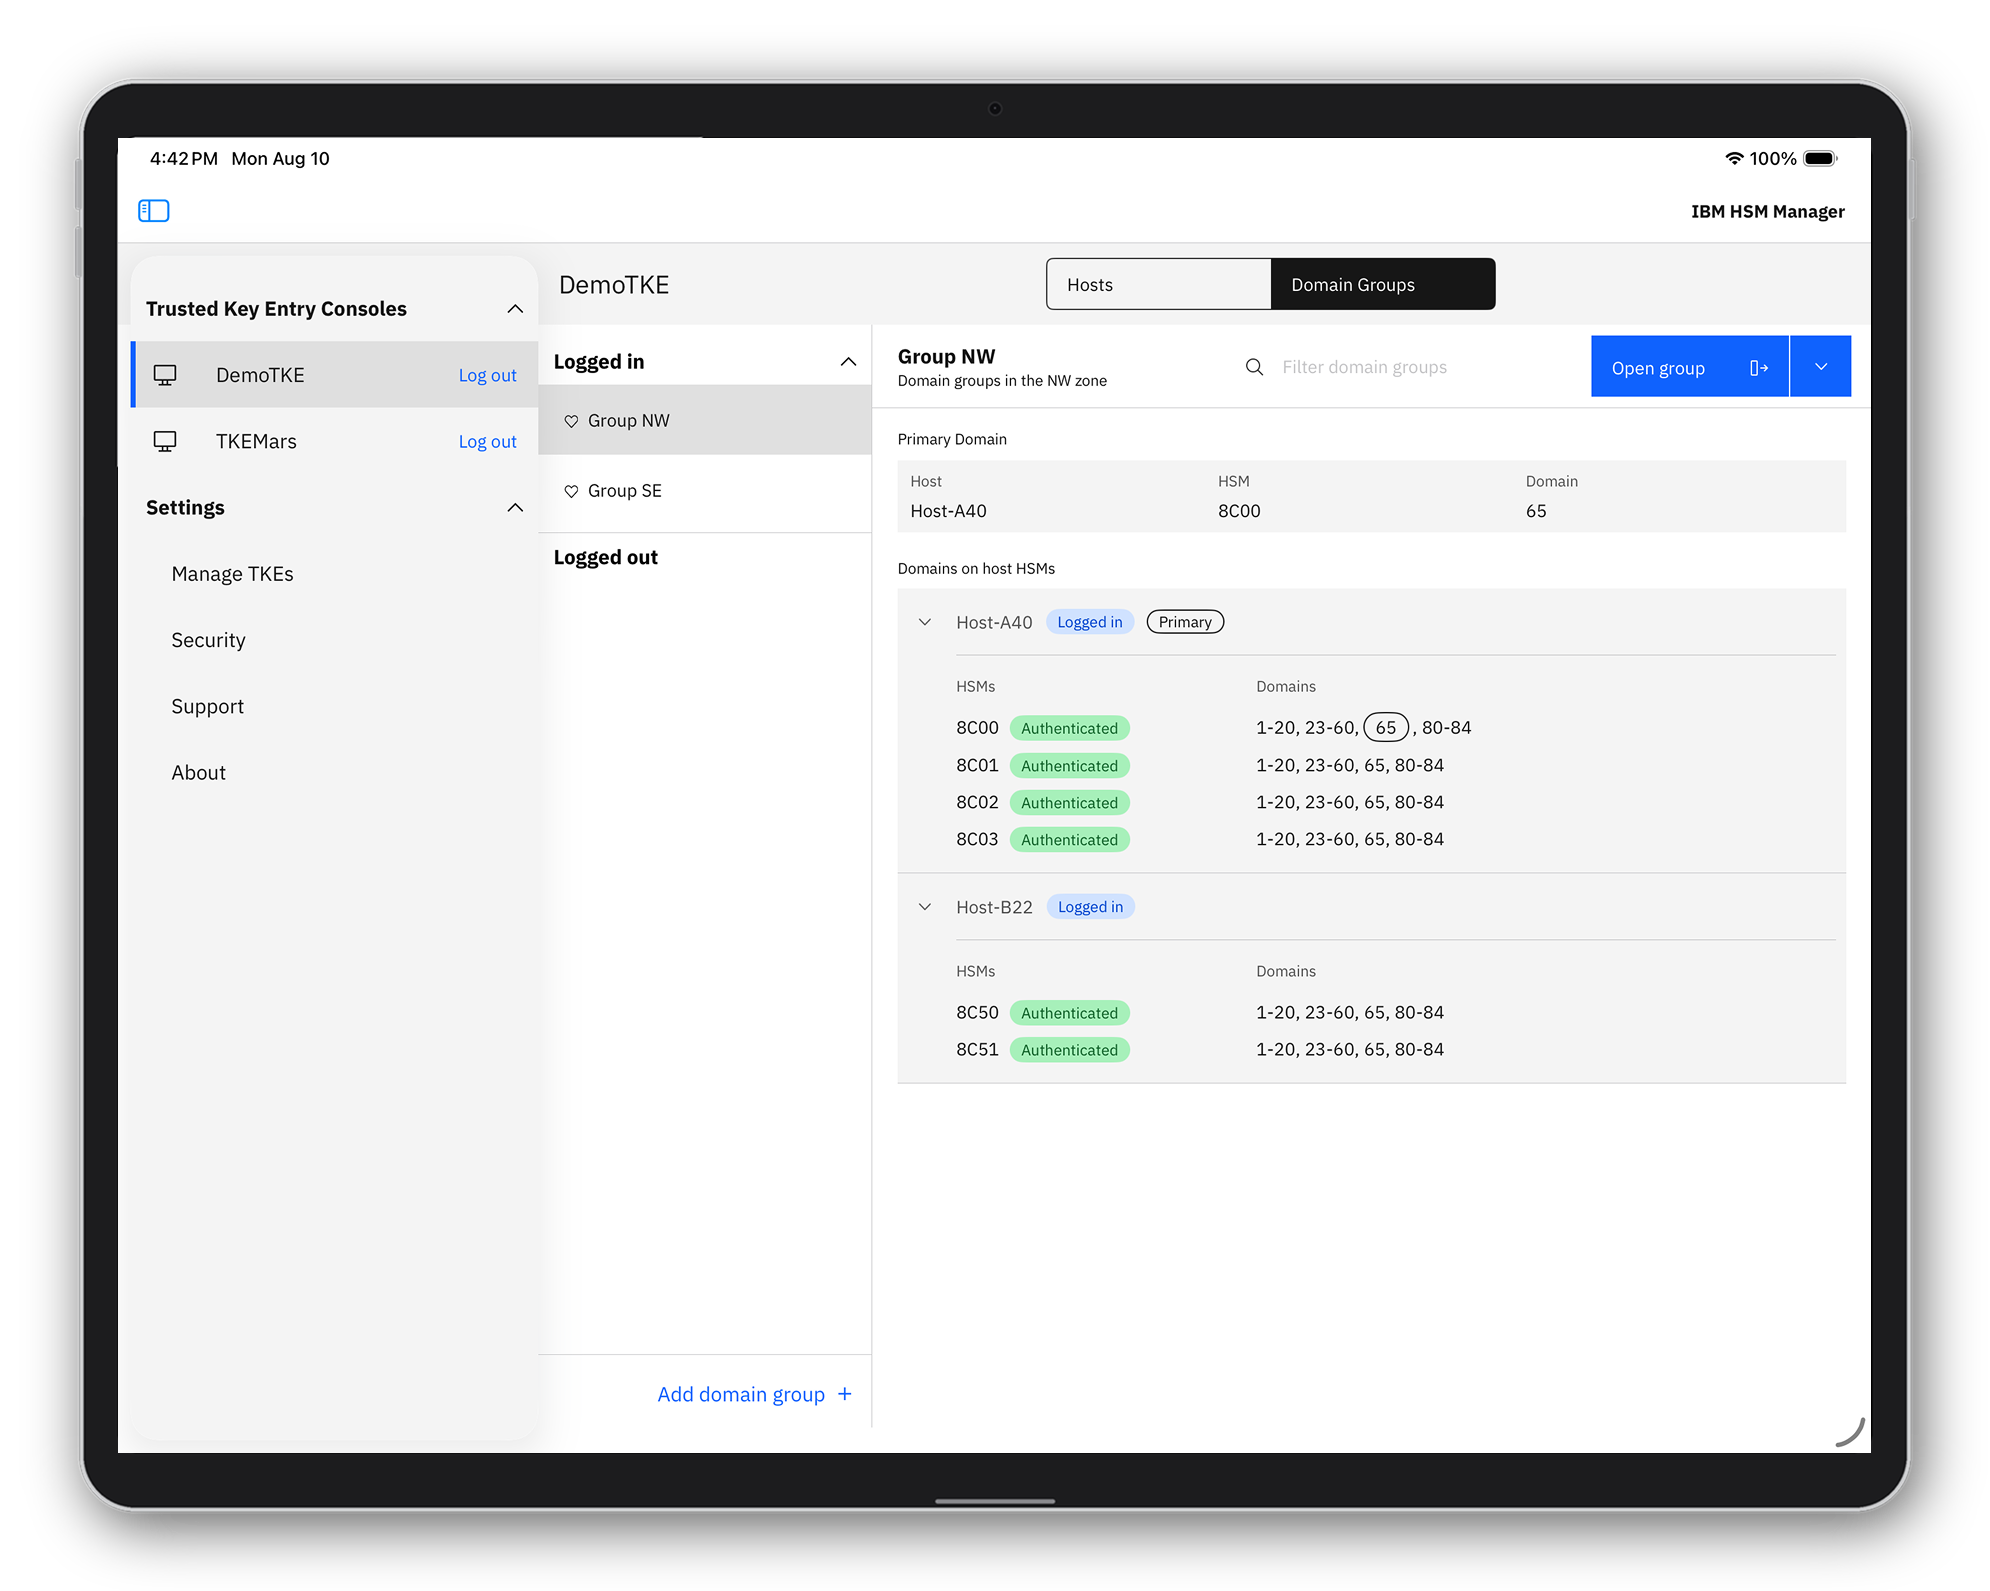Viewport: 1990px width, 1591px height.
Task: Click the TKEMars monitor icon
Action: point(165,441)
